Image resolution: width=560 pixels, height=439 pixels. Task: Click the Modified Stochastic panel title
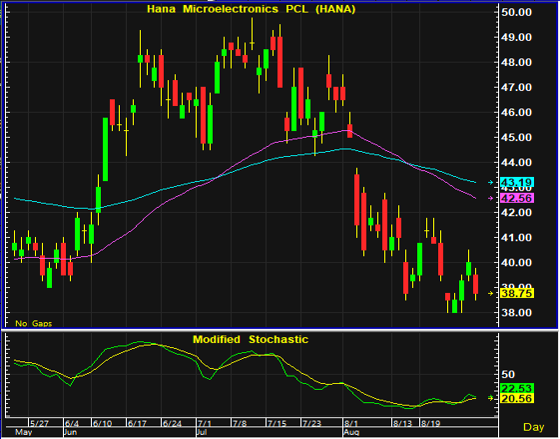(250, 339)
